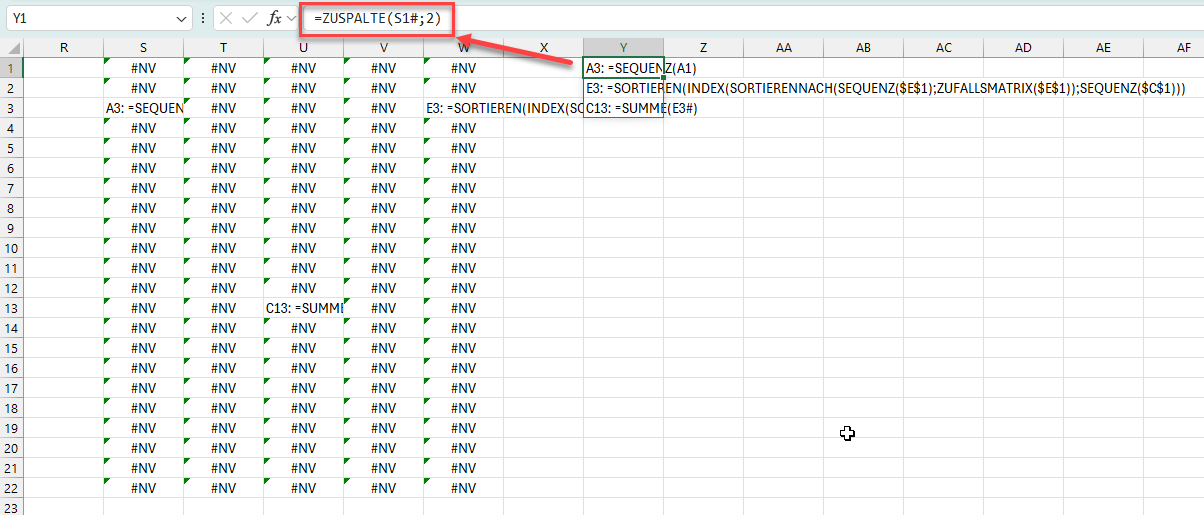The height and width of the screenshot is (515, 1204).
Task: Click the Enter checkmark icon in formula bar
Action: click(x=250, y=18)
